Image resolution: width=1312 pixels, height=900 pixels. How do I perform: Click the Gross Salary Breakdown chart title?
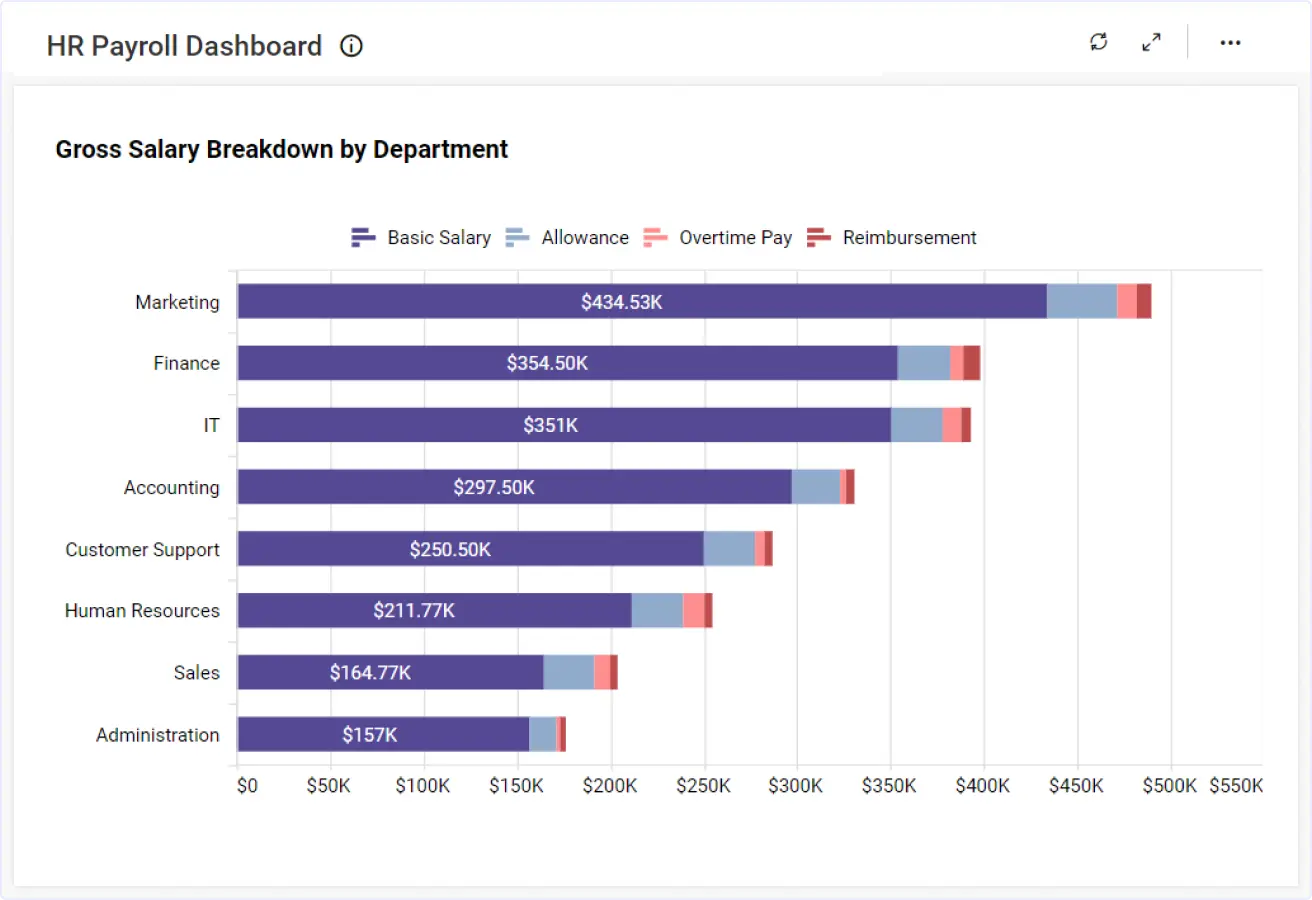point(281,150)
